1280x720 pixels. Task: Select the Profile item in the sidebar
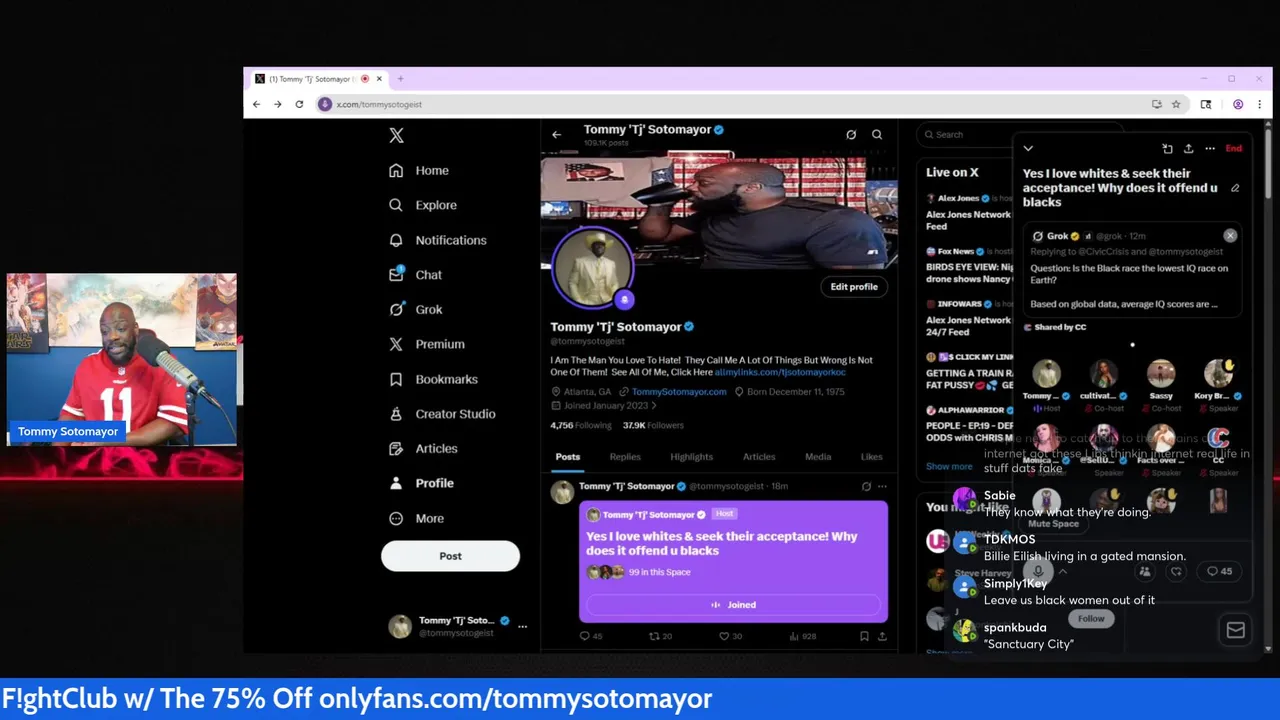[x=422, y=483]
